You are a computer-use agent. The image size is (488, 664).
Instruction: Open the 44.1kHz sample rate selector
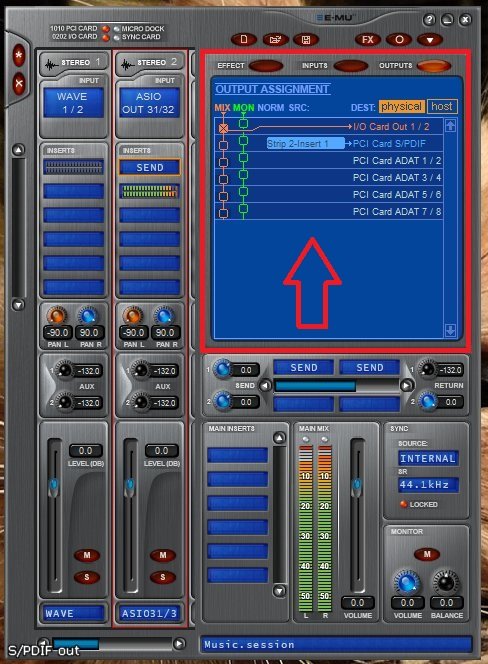click(x=428, y=484)
